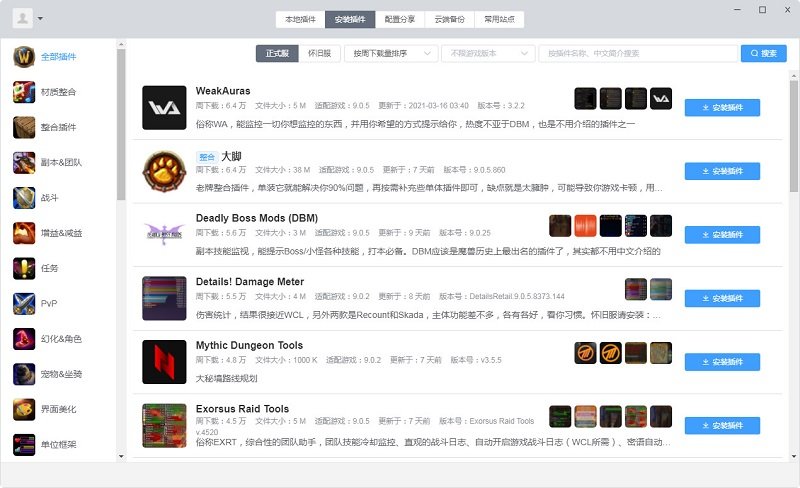Image resolution: width=800 pixels, height=488 pixels.
Task: Open the 宠物&坐骑 category icon
Action: click(x=24, y=374)
